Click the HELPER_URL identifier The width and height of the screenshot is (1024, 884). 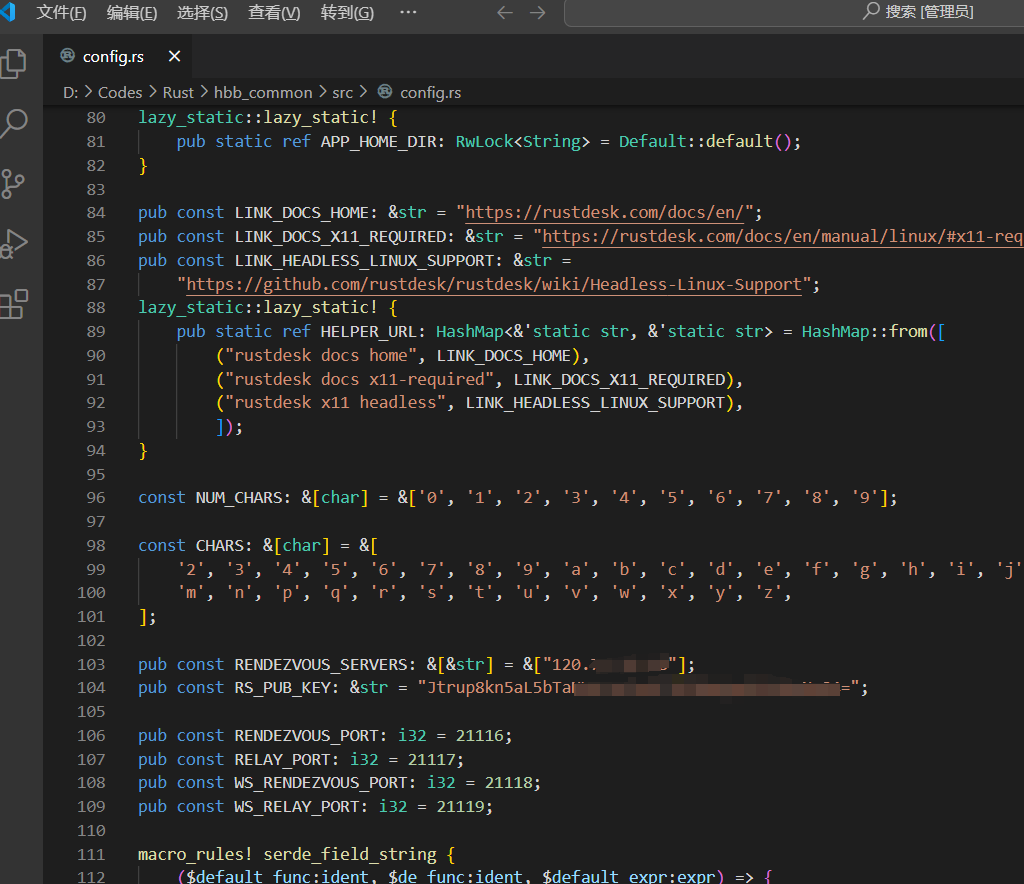(x=368, y=332)
